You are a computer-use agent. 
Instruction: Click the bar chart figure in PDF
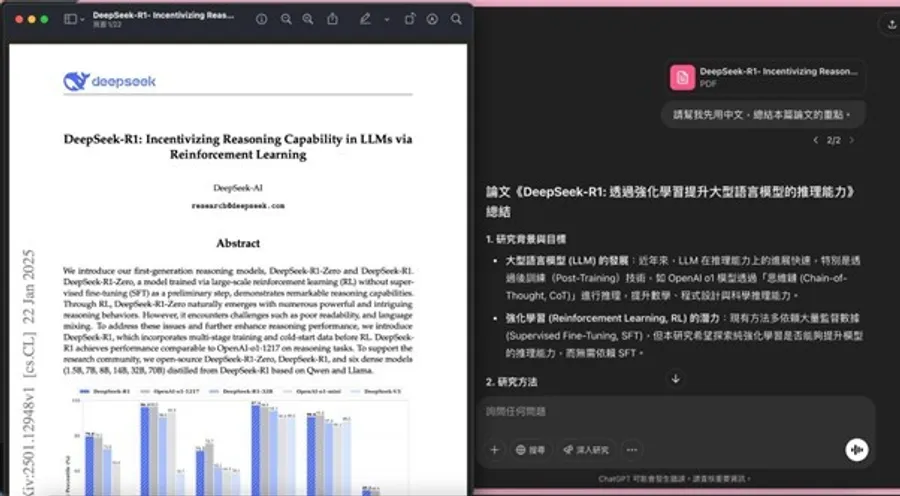(x=238, y=441)
